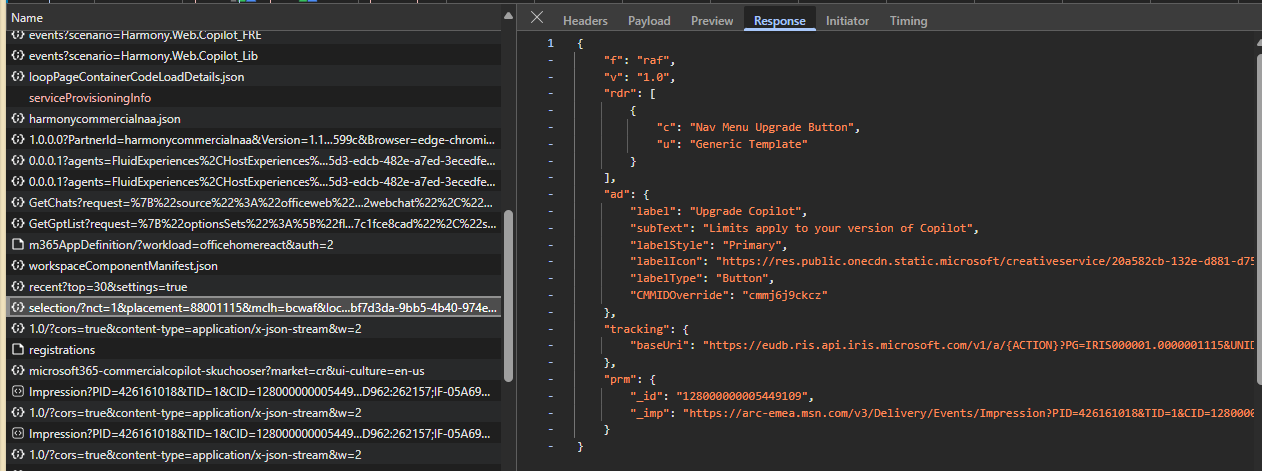Click the icon beside the GetGptList request

[17, 224]
